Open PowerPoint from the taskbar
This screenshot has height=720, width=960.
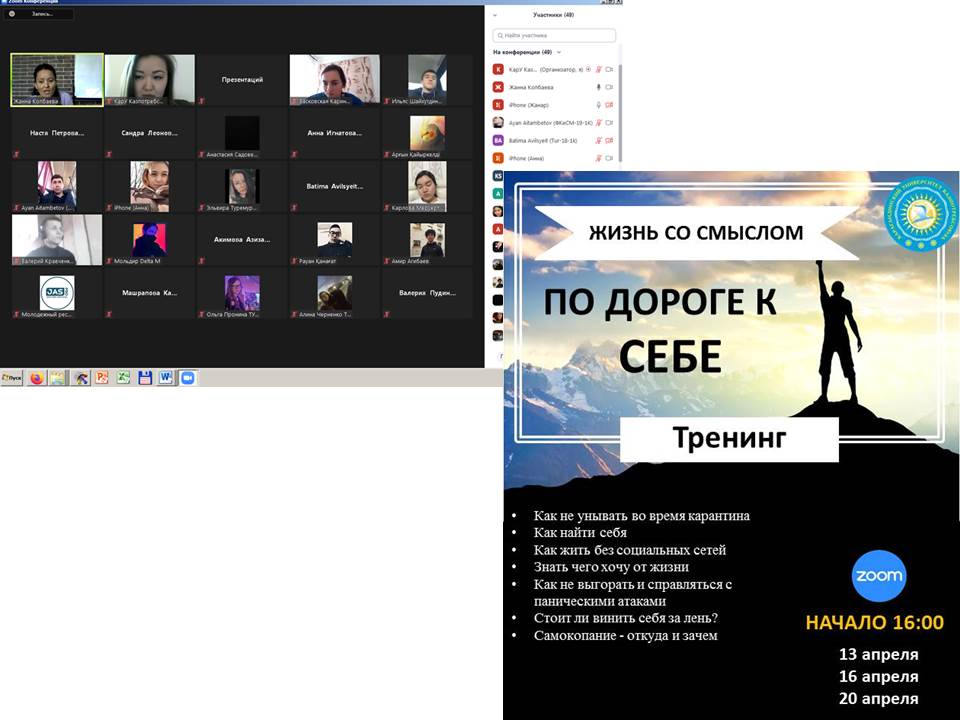(x=101, y=378)
